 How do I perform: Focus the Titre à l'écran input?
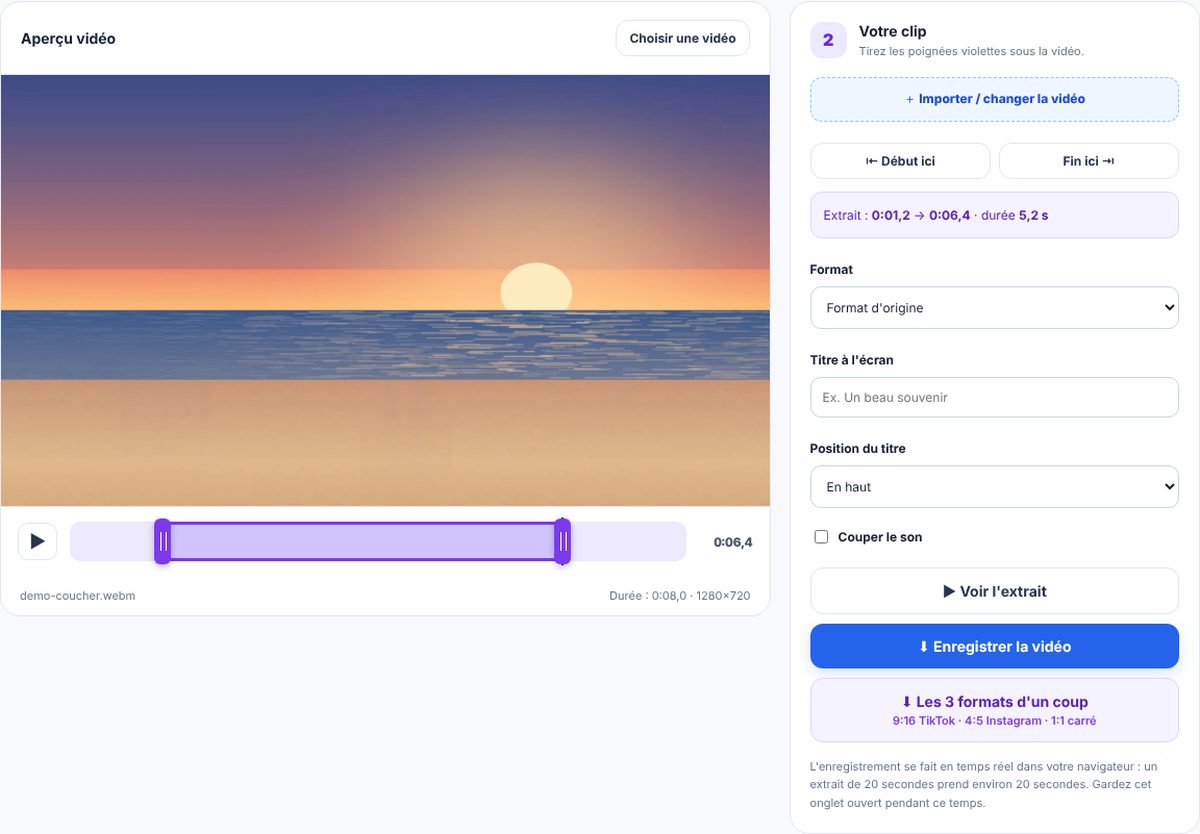coord(994,397)
